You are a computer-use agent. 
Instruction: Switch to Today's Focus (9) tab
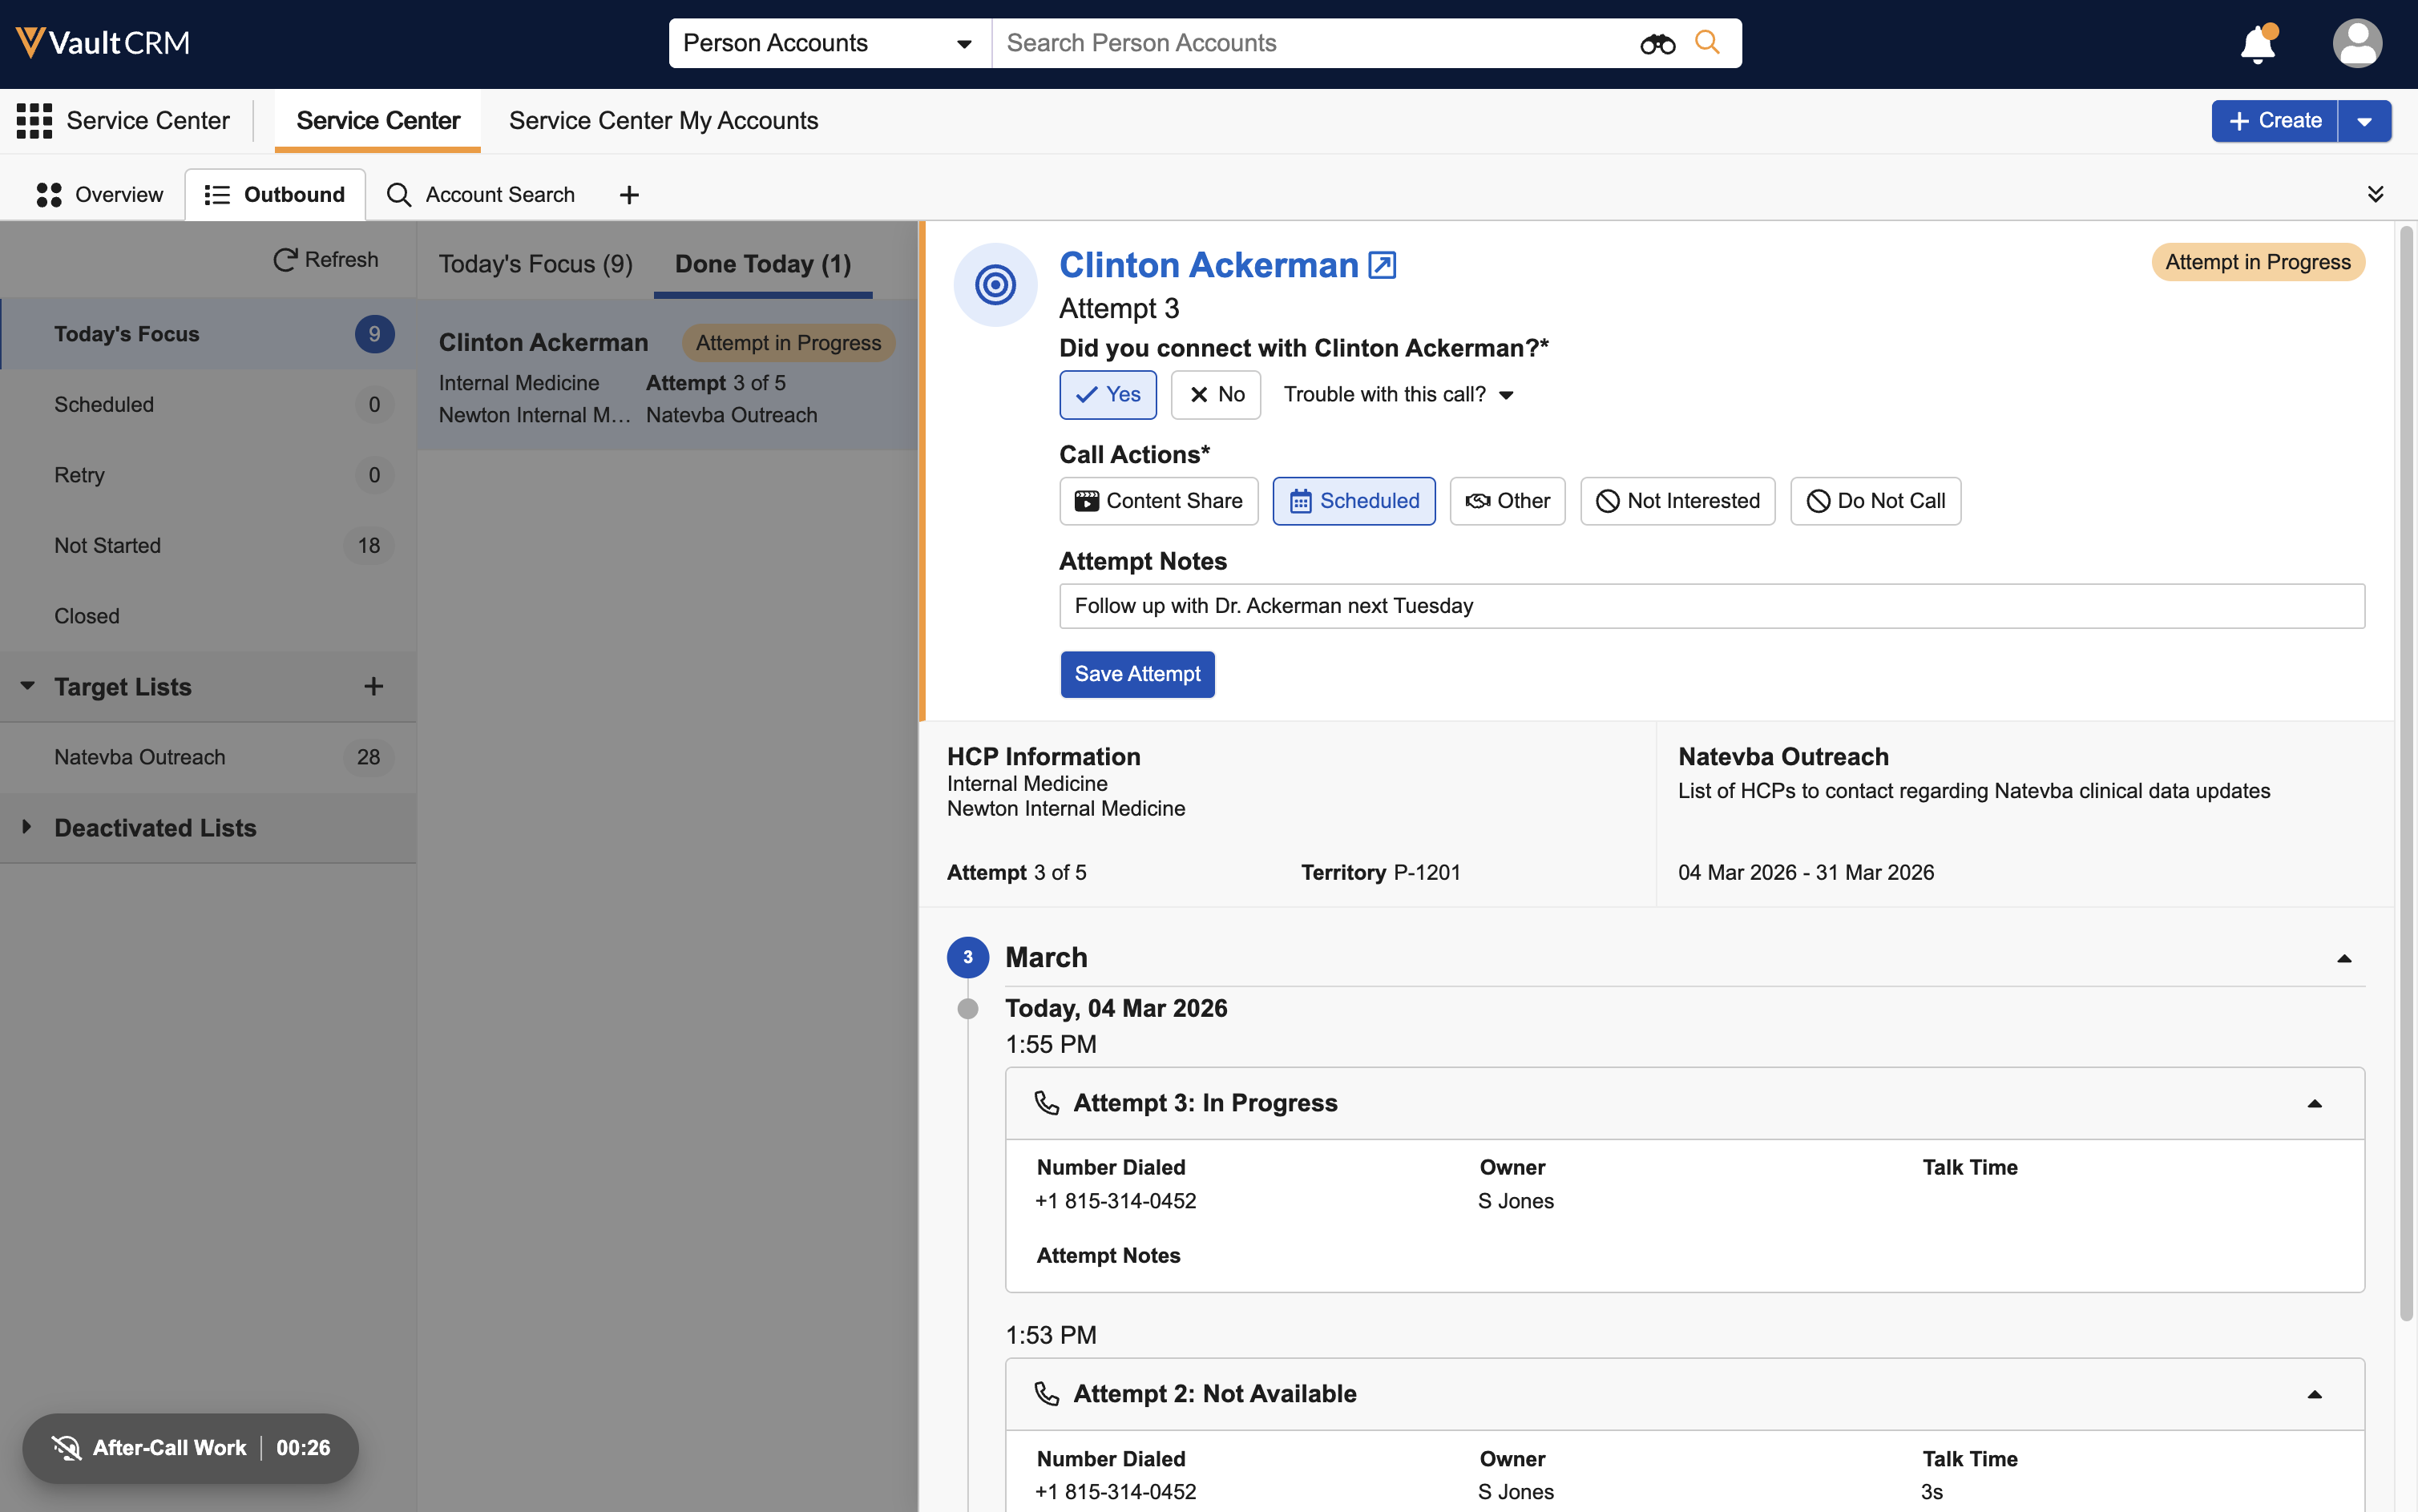click(x=535, y=264)
